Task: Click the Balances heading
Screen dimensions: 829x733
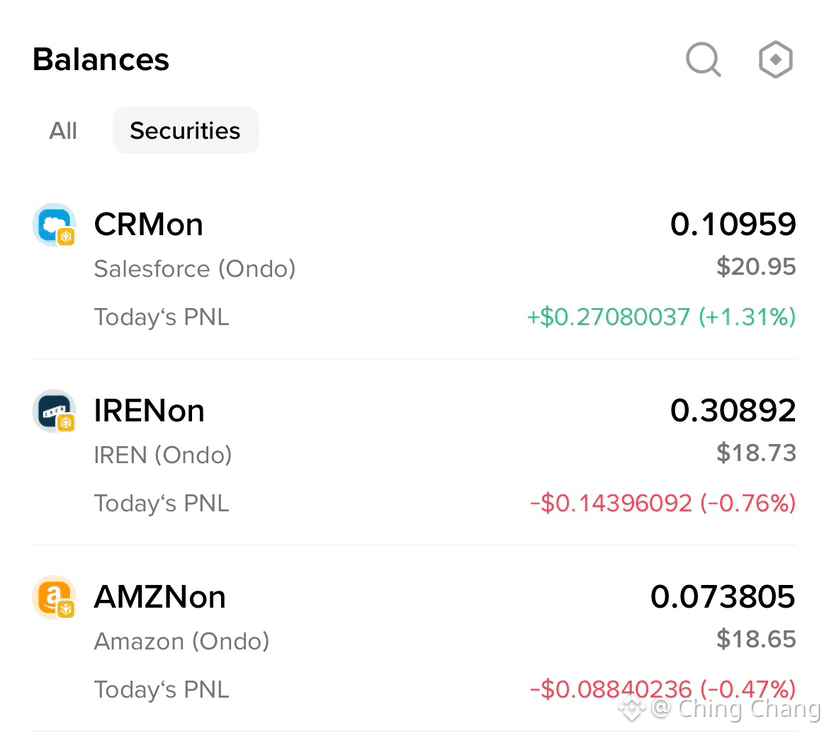Action: pyautogui.click(x=101, y=59)
